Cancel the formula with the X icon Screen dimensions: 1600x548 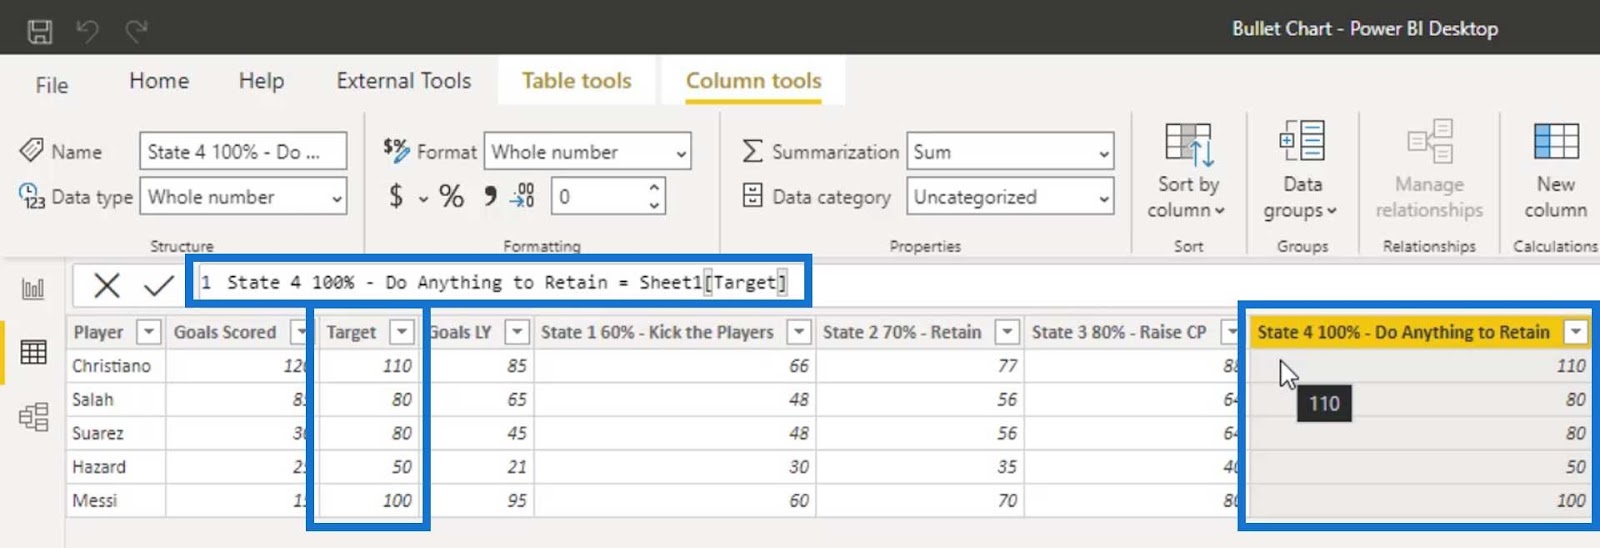click(107, 286)
